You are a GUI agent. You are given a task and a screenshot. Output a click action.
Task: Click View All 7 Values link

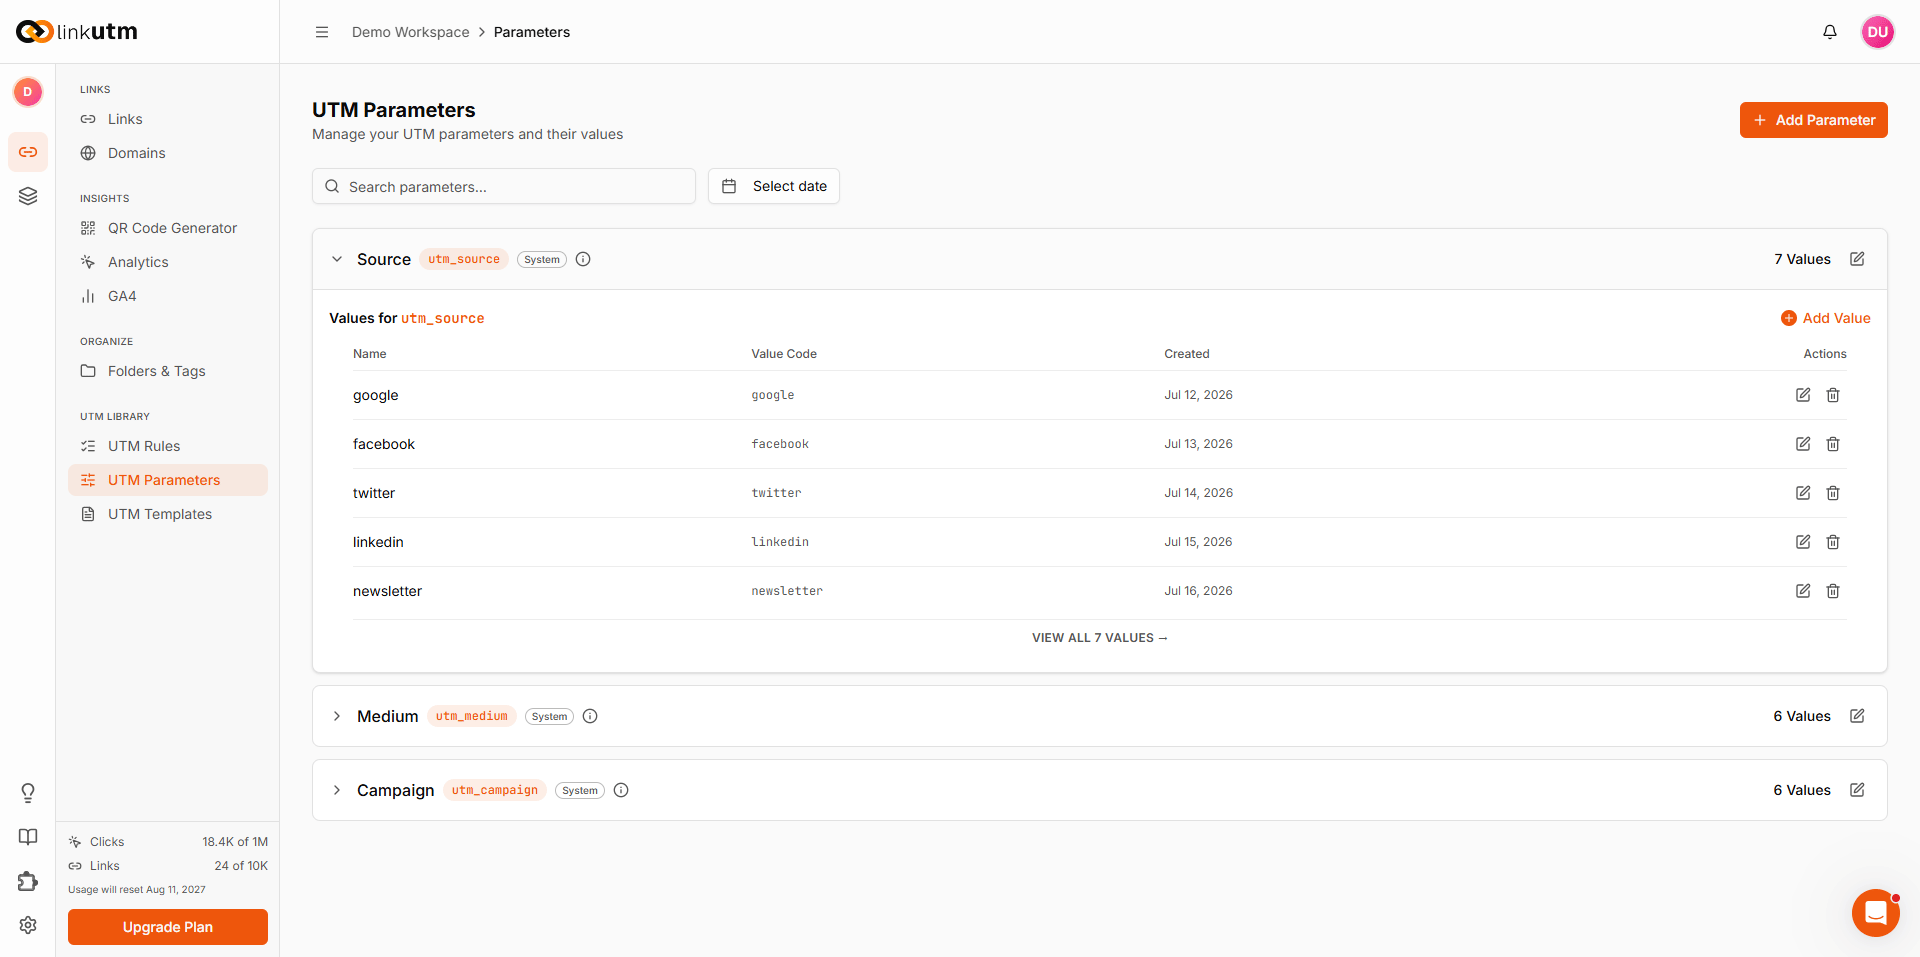1099,638
